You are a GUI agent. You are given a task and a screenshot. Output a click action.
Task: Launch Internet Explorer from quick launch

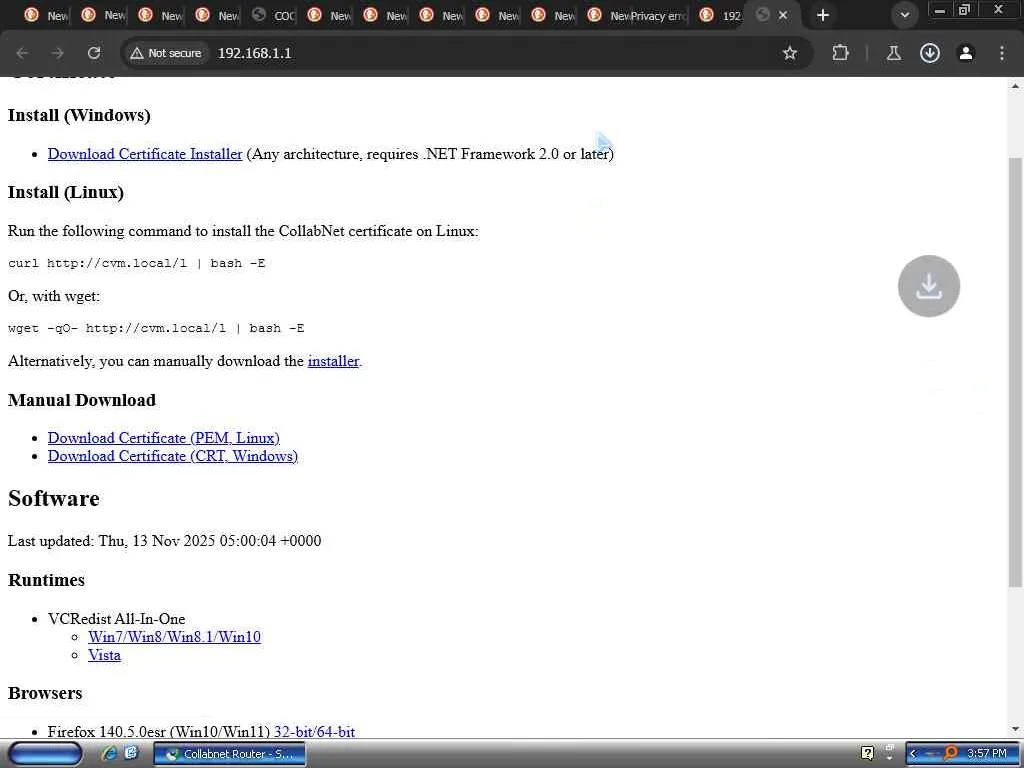[109, 754]
